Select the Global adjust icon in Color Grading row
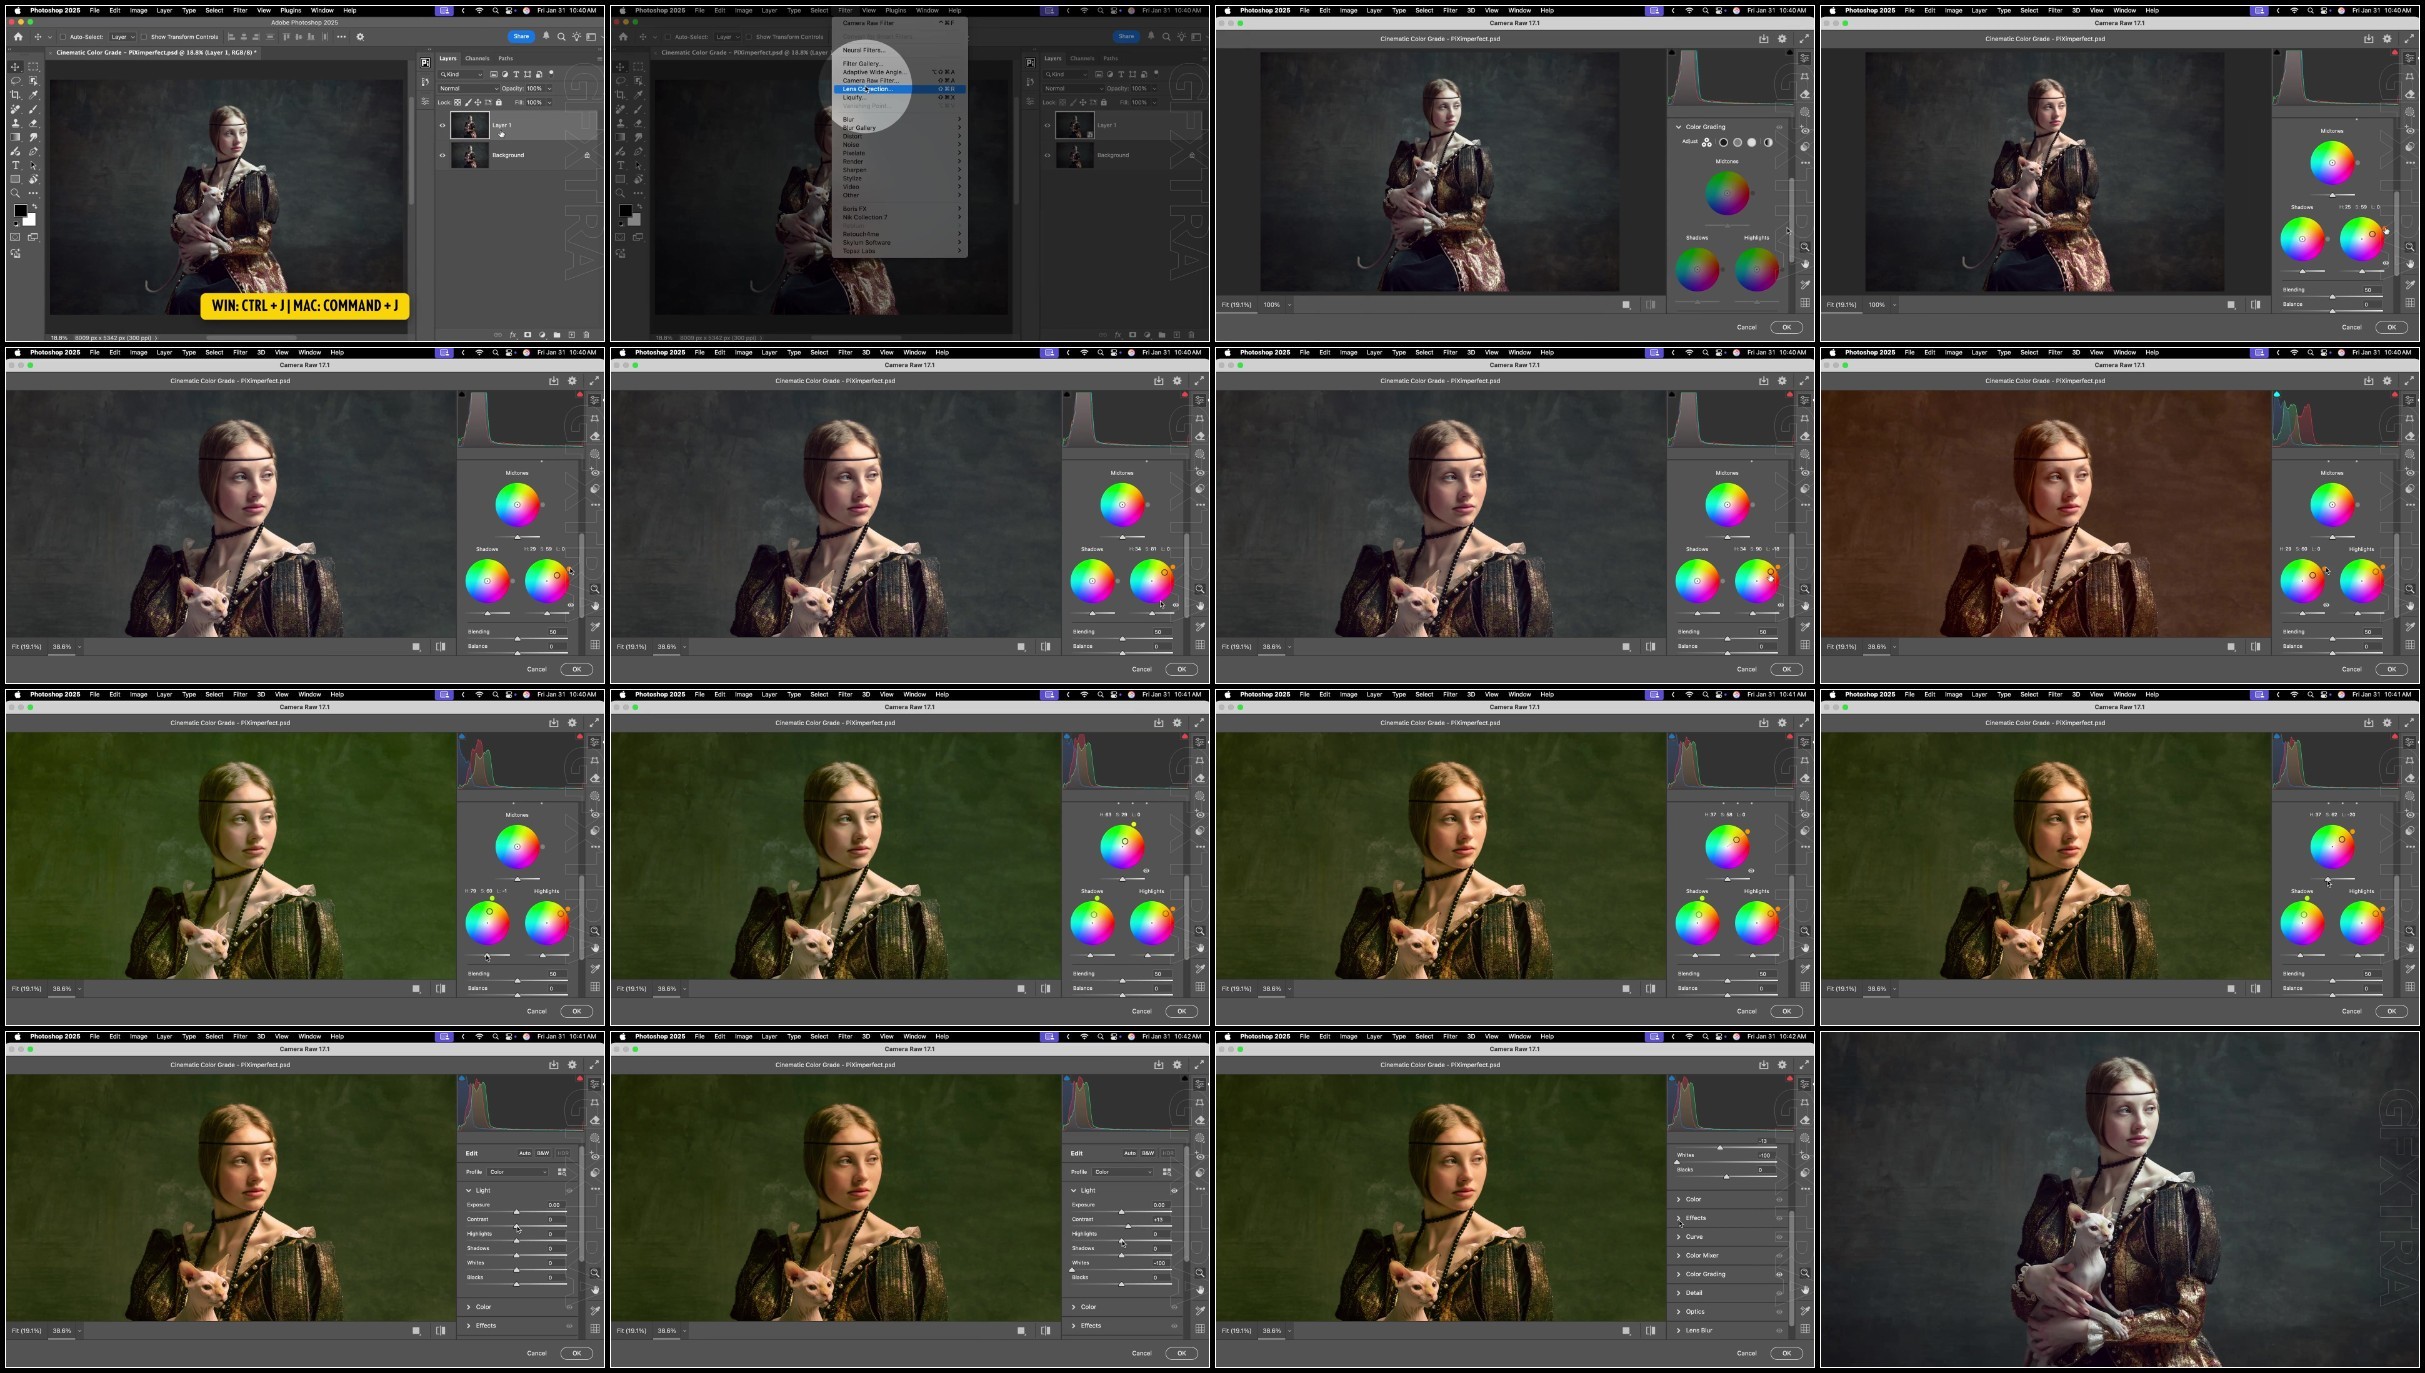2425x1373 pixels. (x=1768, y=142)
